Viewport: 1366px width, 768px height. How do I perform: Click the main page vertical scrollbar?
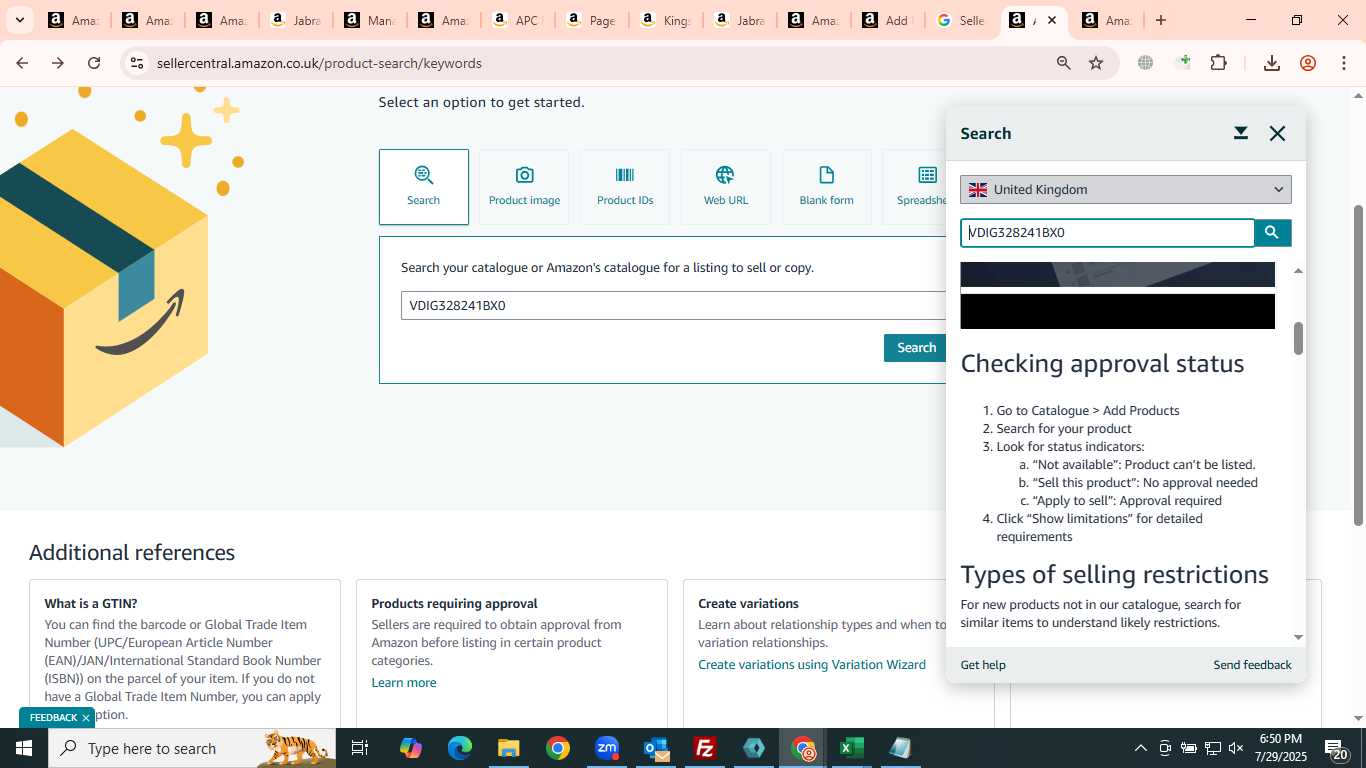pyautogui.click(x=1358, y=365)
